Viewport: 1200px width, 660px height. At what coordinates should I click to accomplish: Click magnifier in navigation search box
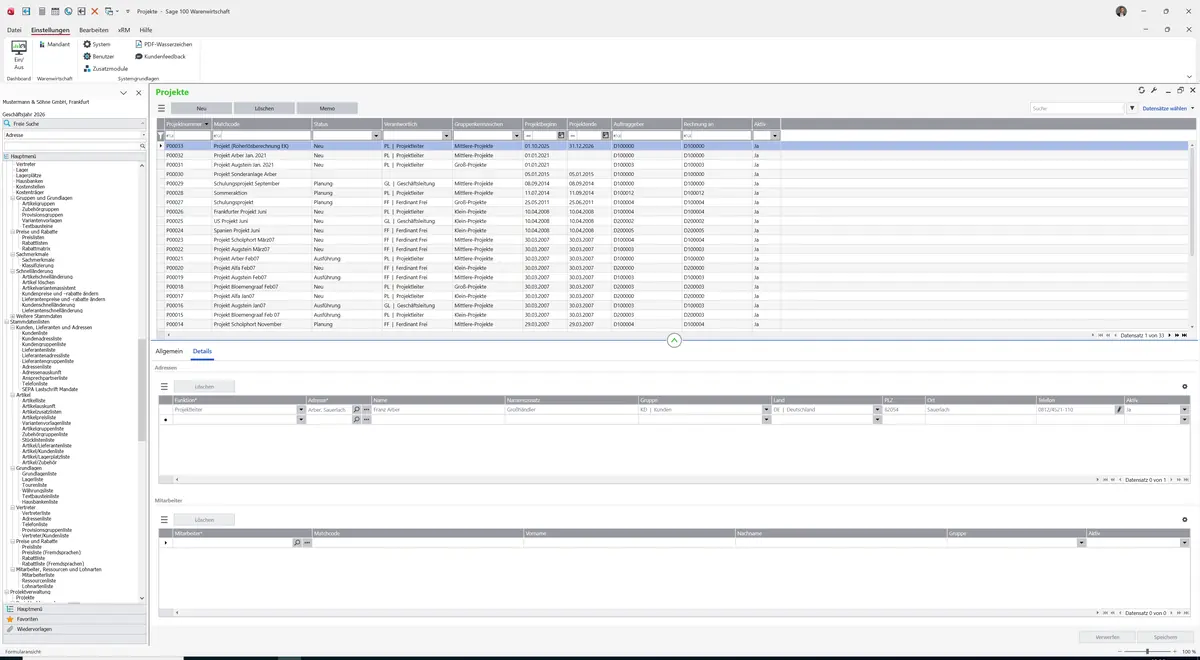tap(142, 146)
